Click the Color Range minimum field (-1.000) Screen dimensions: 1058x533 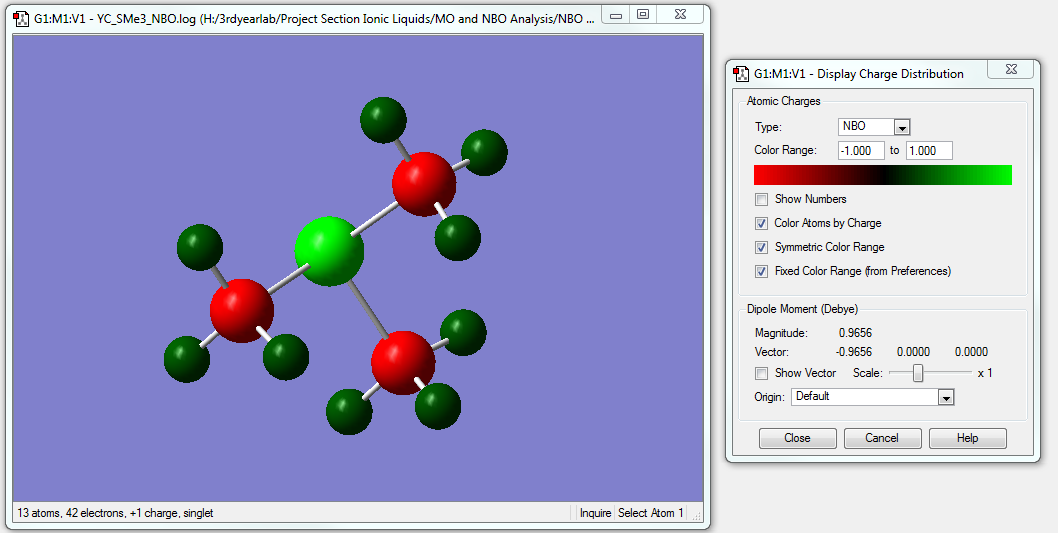861,151
